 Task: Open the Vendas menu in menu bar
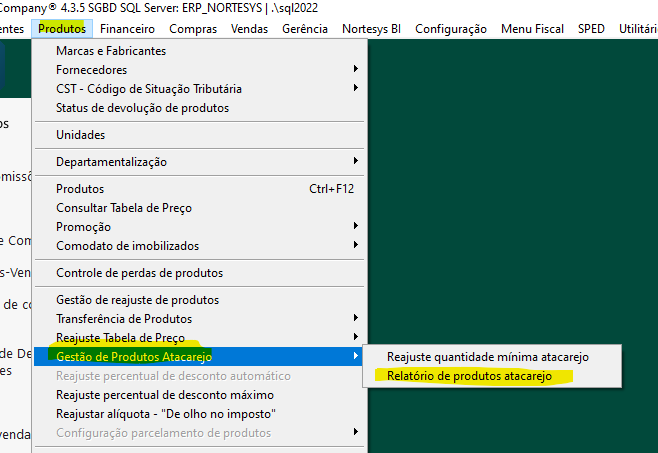click(249, 29)
